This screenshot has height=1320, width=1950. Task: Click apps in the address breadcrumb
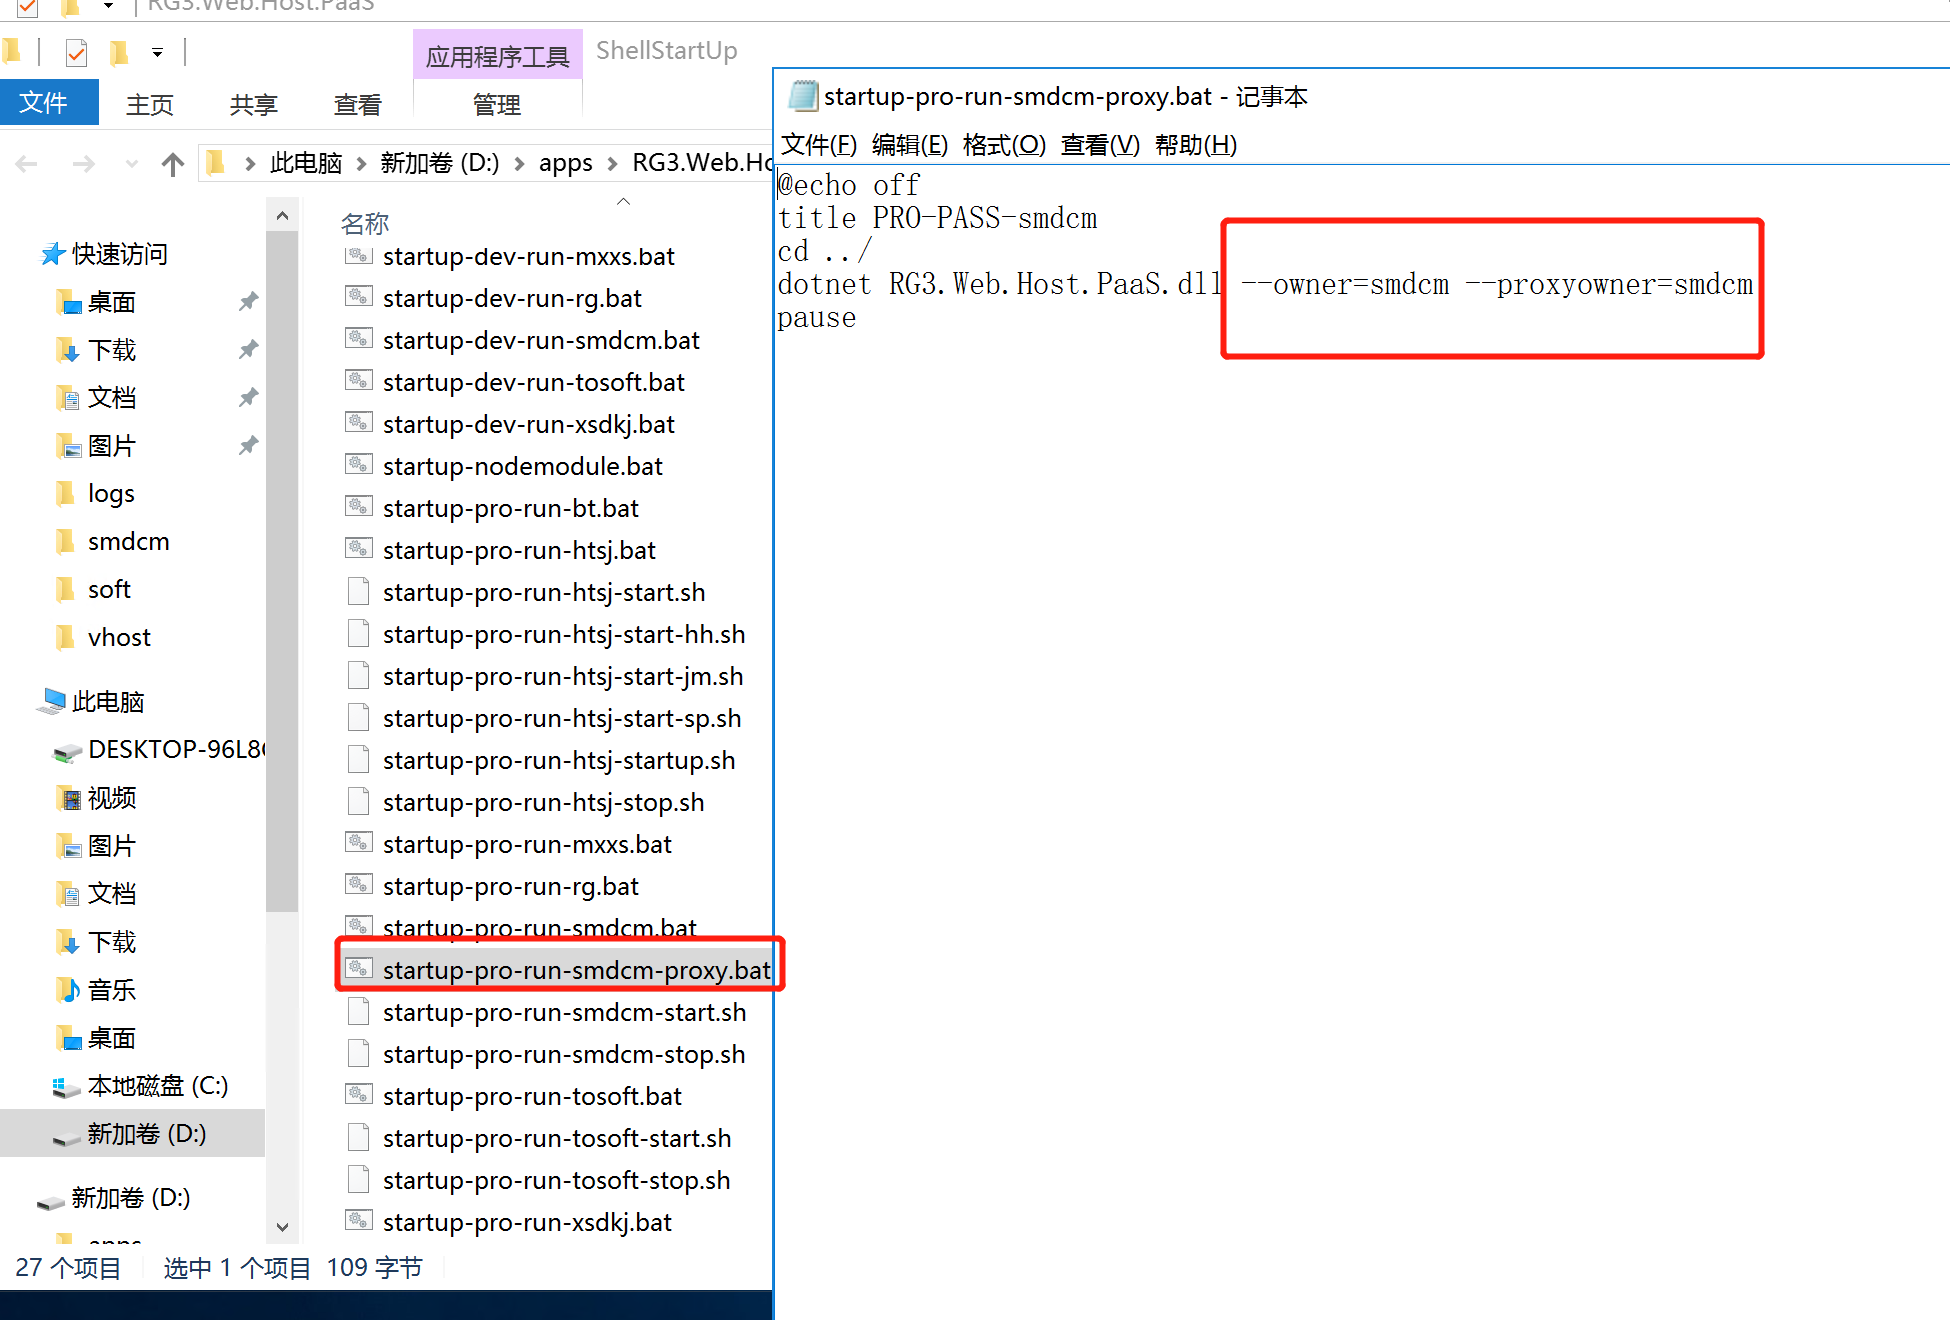[565, 163]
